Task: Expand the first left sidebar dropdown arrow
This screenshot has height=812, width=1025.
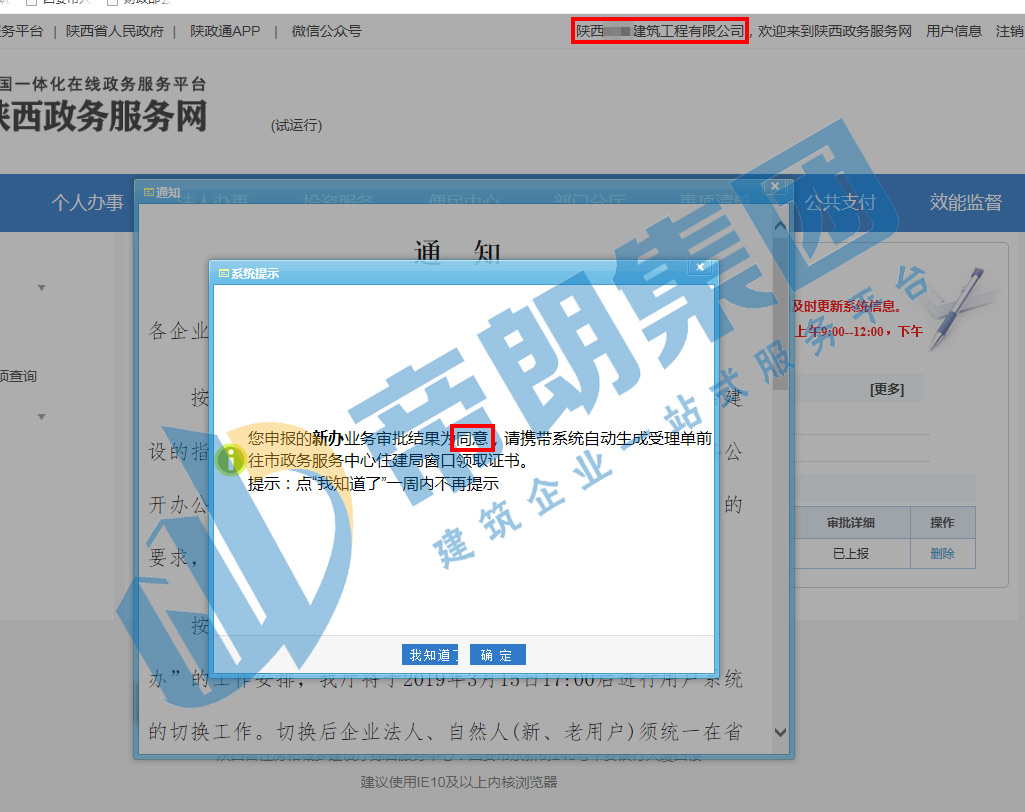Action: pyautogui.click(x=41, y=288)
